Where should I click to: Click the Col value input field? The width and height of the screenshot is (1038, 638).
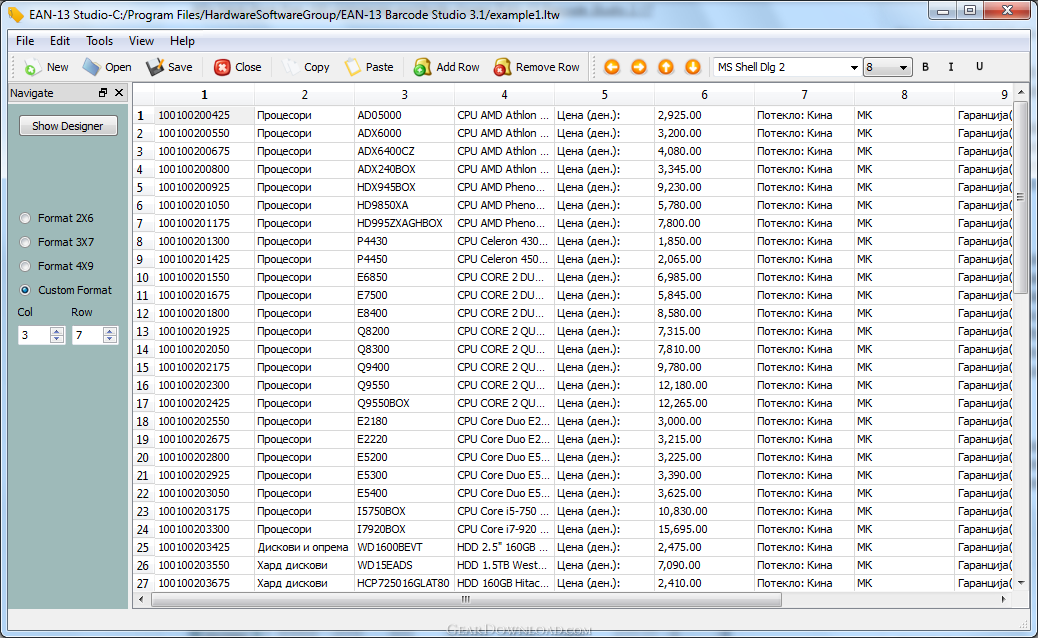coord(34,335)
